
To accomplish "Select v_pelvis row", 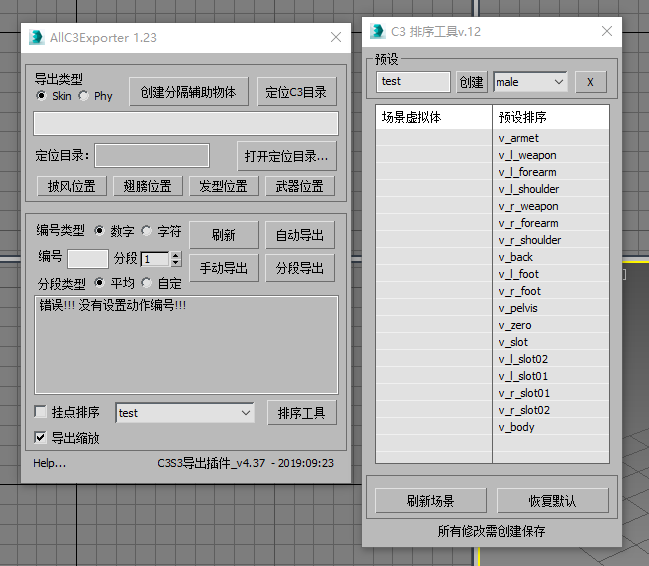I will click(x=550, y=308).
